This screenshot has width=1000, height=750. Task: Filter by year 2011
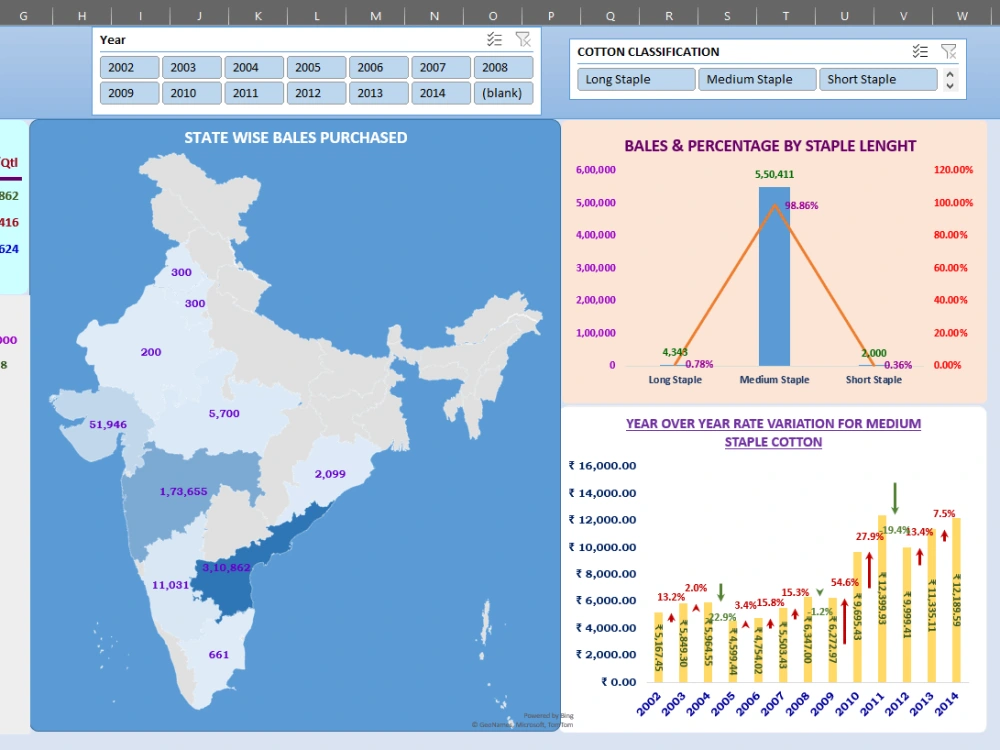point(254,93)
